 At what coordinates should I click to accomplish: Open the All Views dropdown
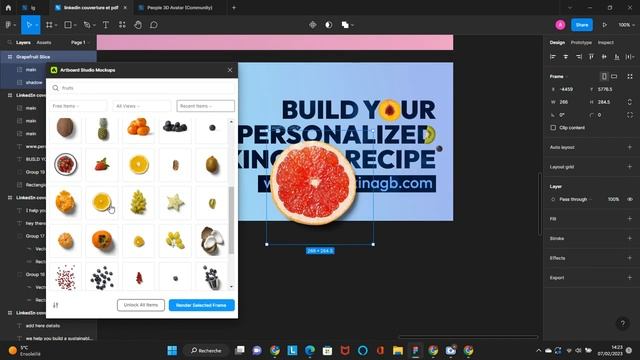click(141, 106)
